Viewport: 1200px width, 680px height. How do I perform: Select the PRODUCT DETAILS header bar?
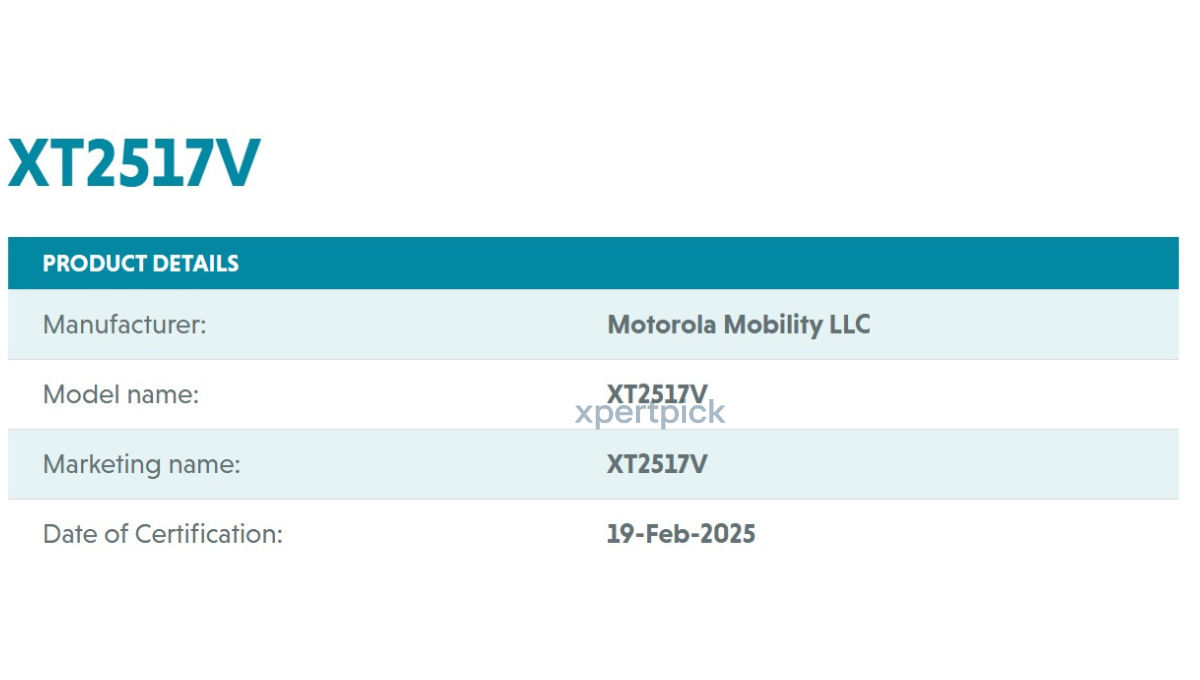593,263
